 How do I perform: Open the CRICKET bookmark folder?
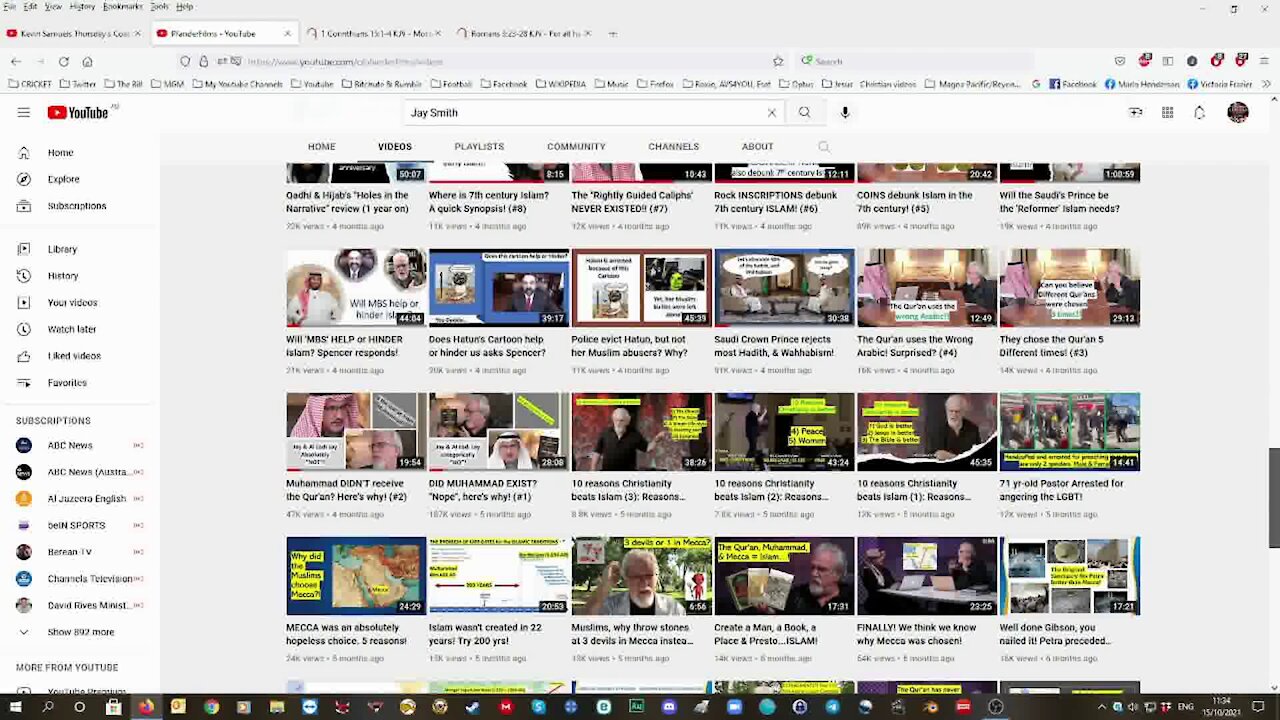point(29,84)
